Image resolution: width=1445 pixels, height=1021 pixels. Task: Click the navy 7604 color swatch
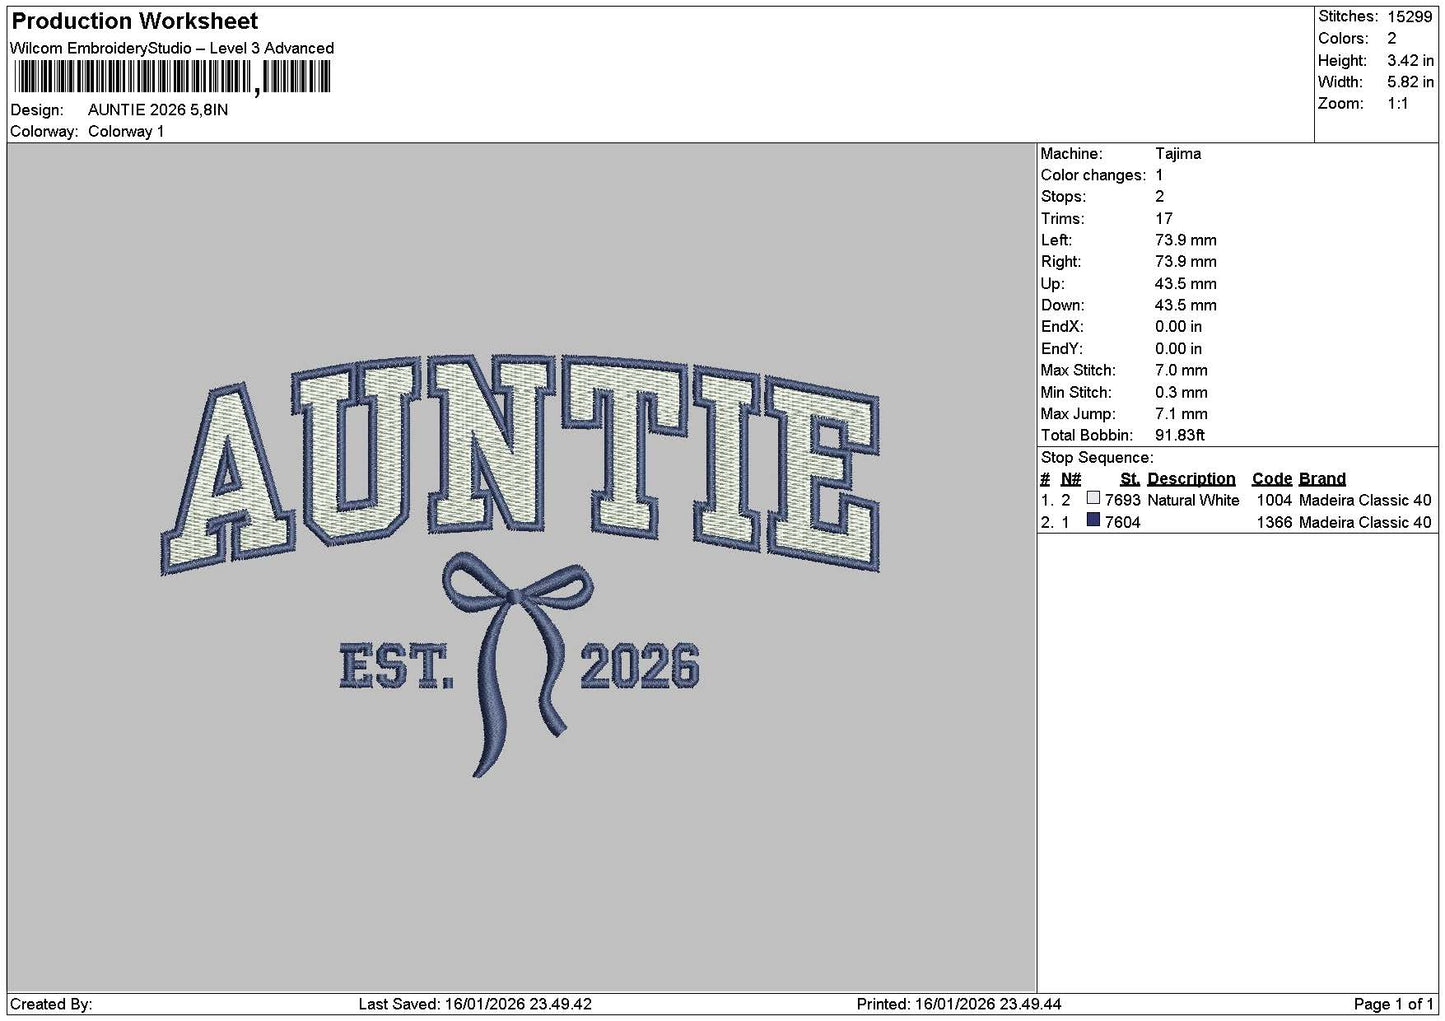coord(1093,521)
